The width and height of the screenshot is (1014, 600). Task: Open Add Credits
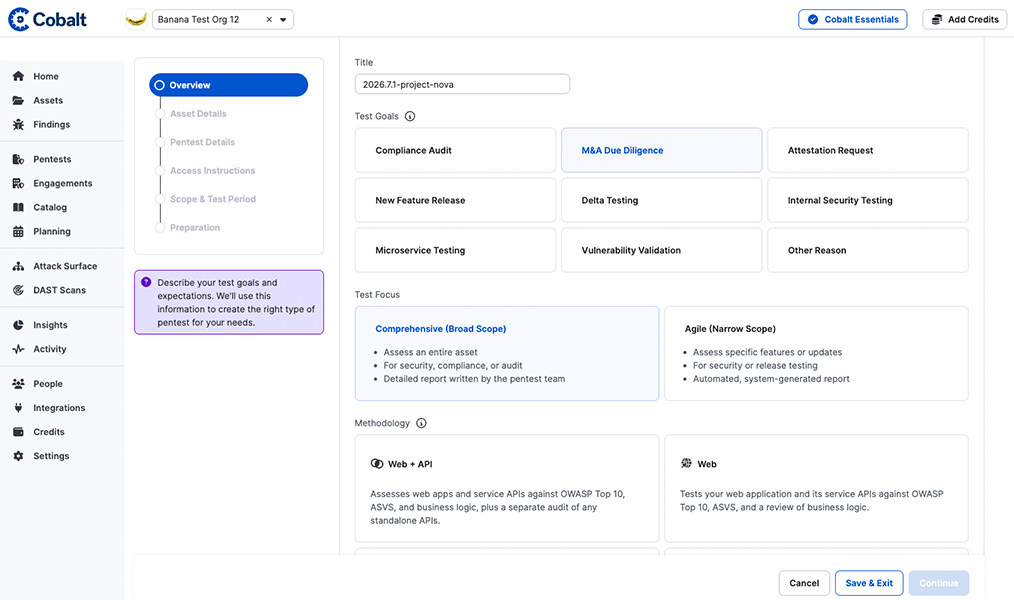[963, 19]
